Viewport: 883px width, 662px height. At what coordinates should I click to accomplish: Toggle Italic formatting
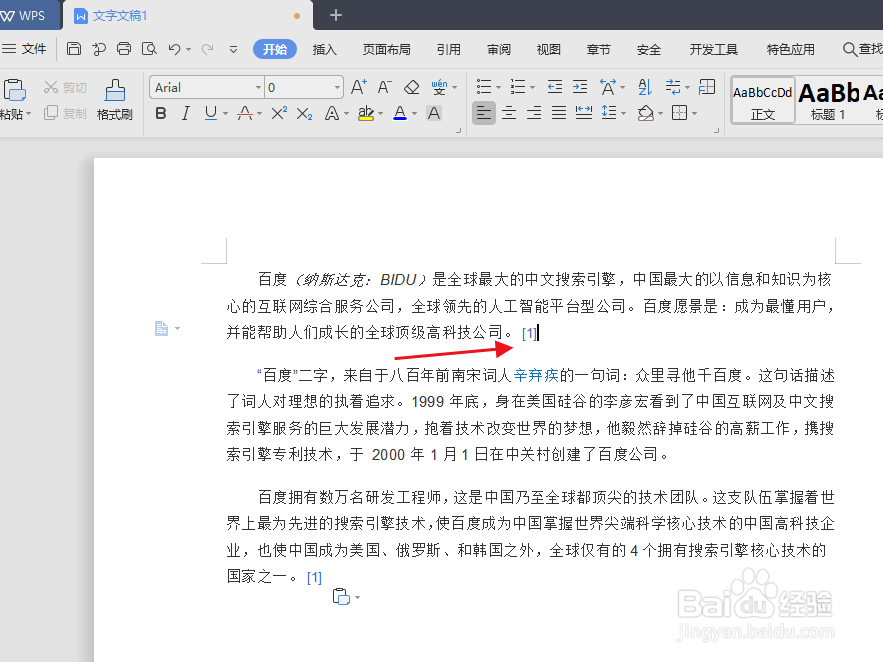pyautogui.click(x=185, y=114)
